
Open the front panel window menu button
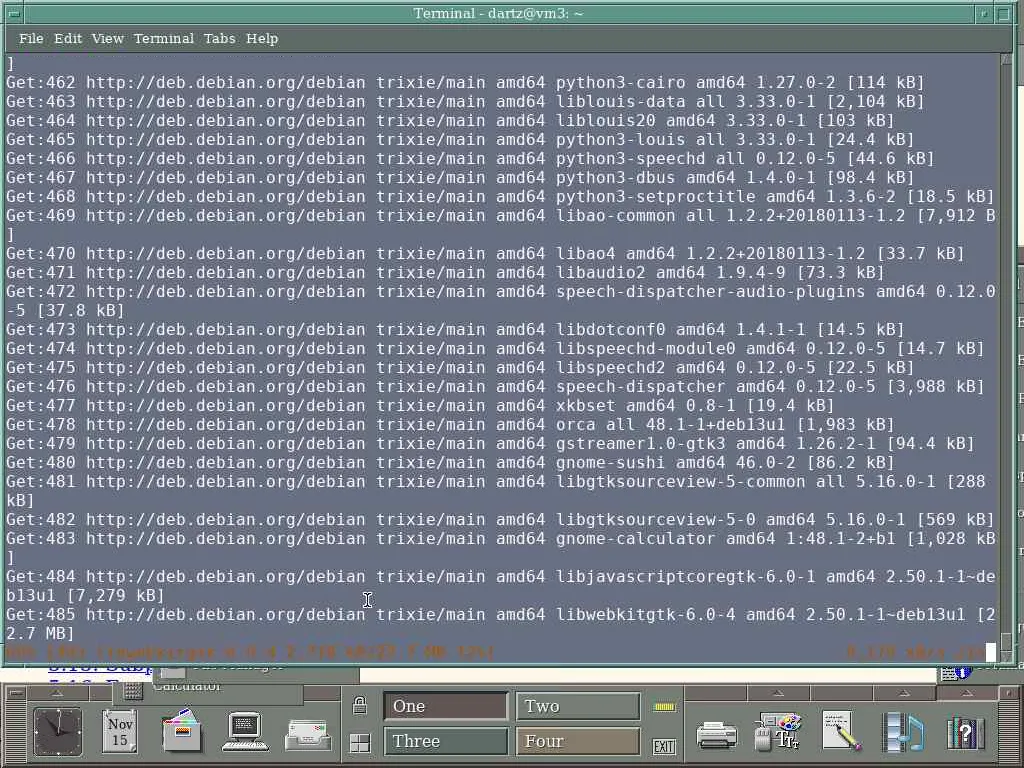[x=15, y=693]
